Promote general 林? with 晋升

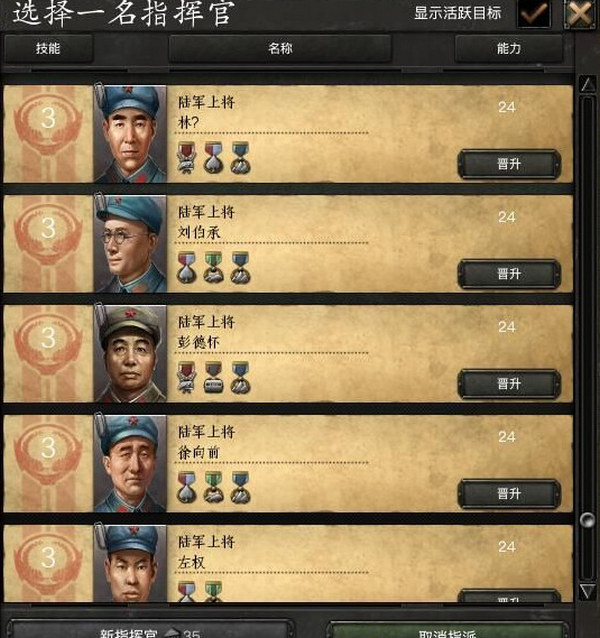509,164
